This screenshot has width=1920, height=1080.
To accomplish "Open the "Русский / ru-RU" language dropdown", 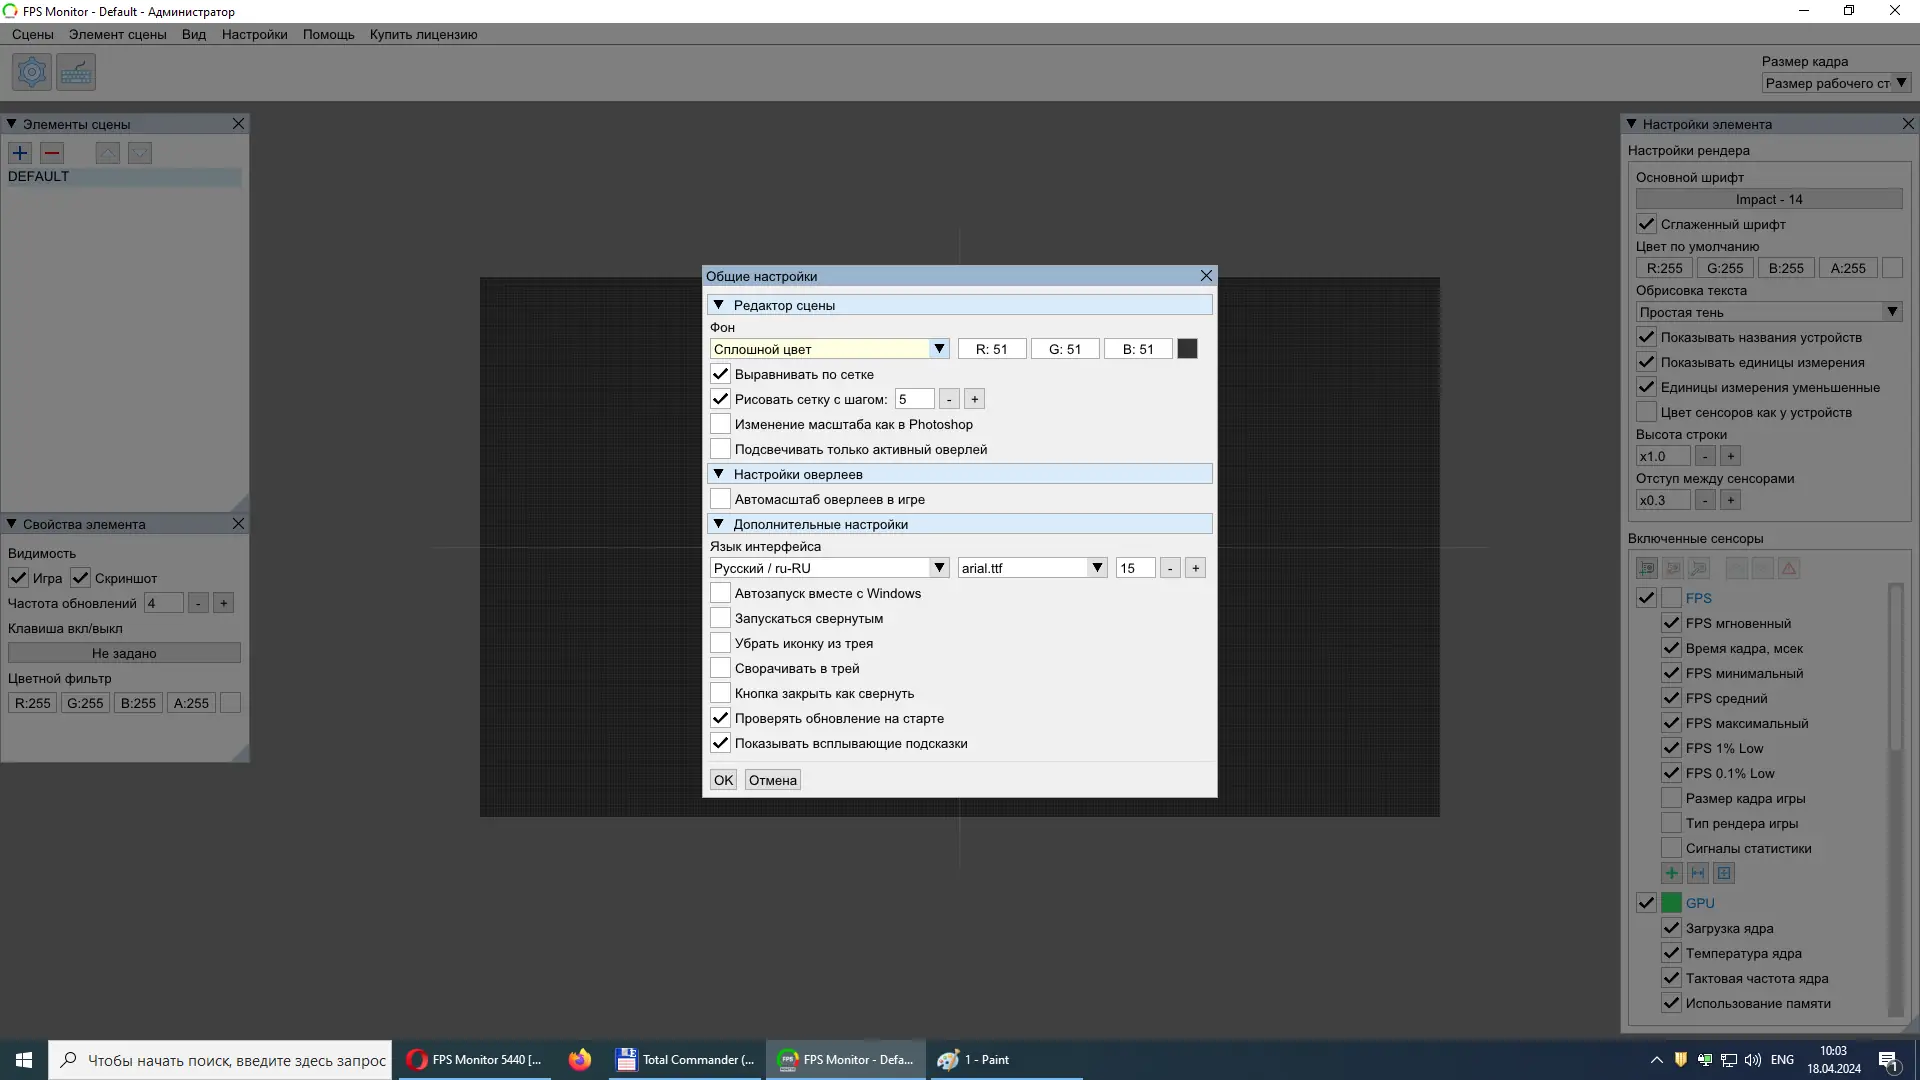I will [829, 568].
